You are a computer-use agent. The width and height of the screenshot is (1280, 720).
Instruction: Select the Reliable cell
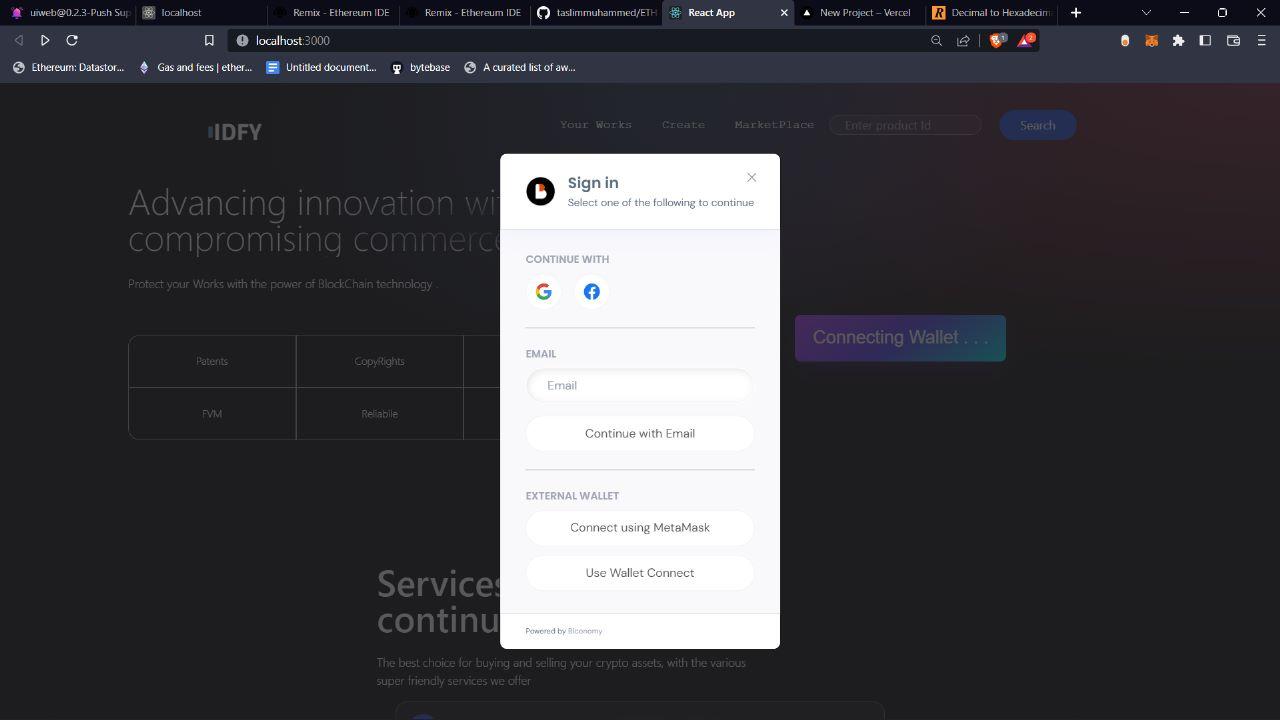click(379, 413)
